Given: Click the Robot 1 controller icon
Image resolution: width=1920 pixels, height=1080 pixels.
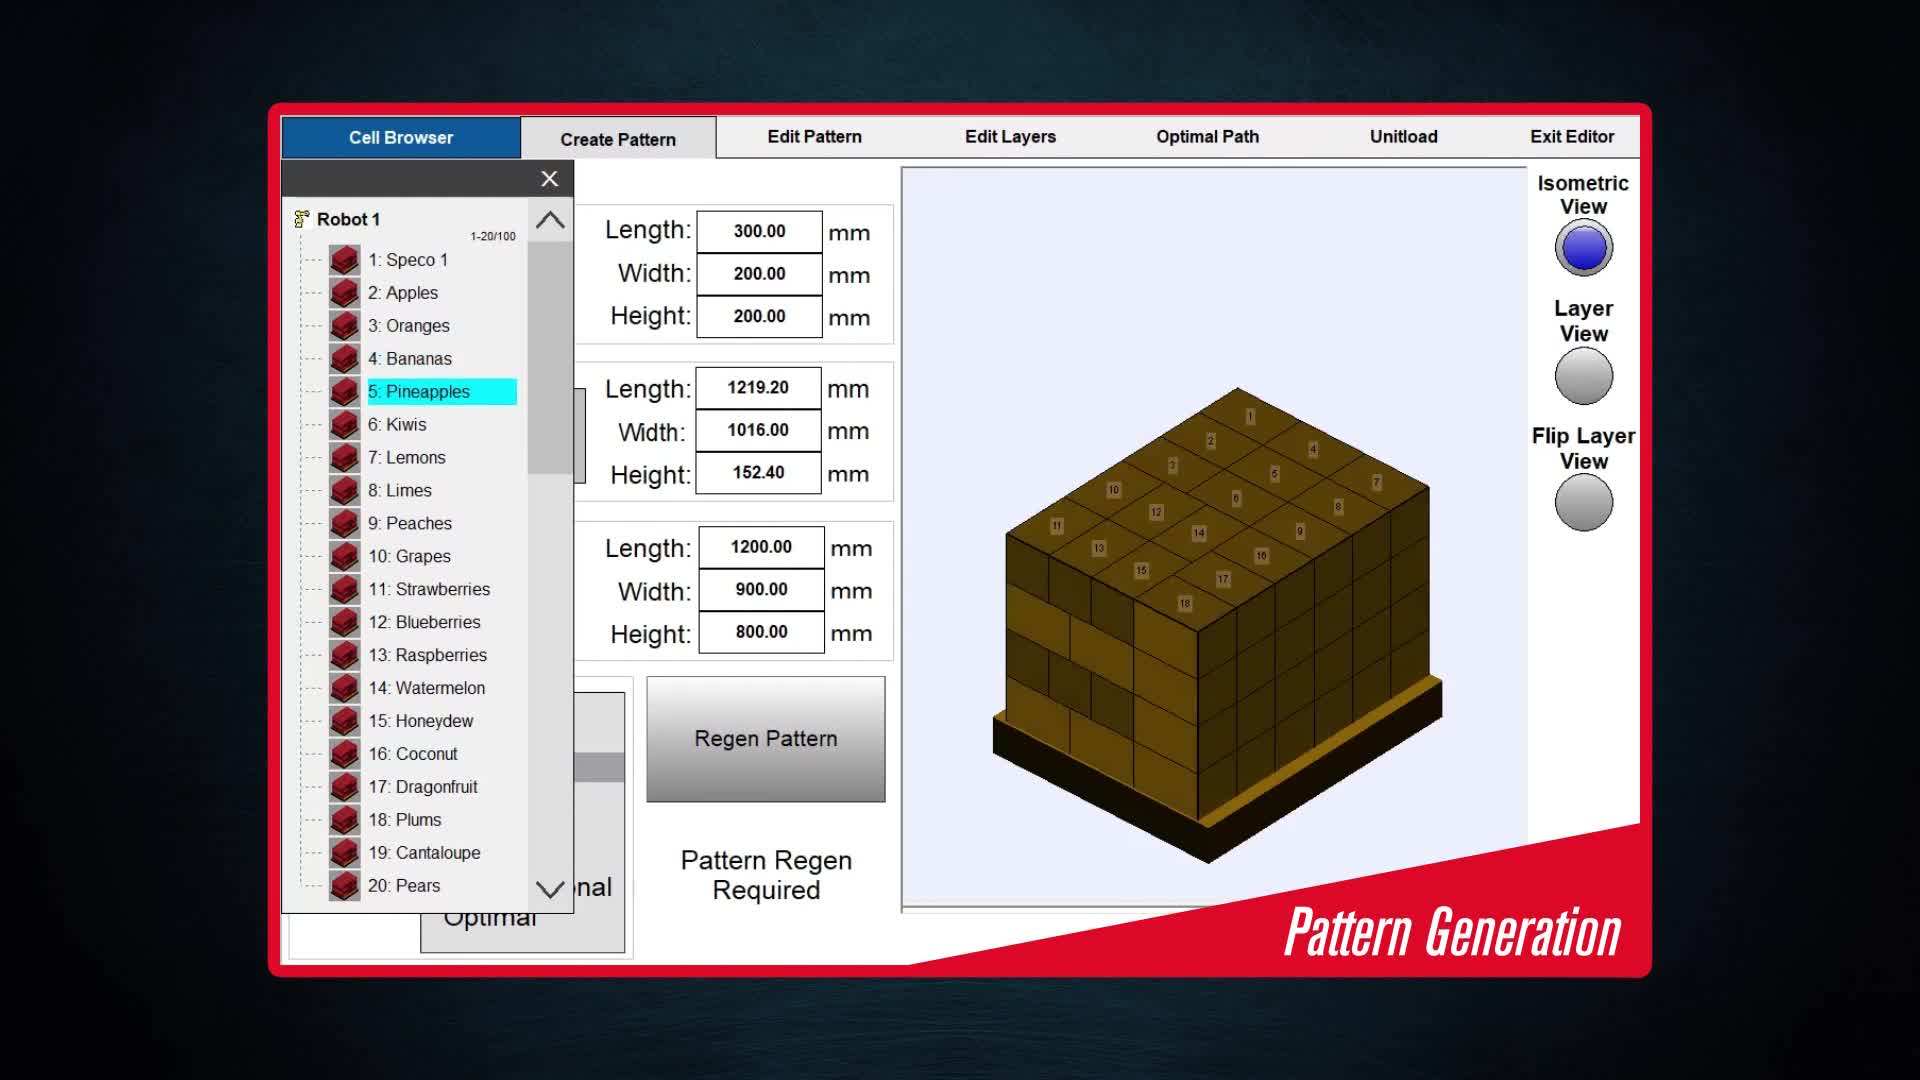Looking at the screenshot, I should [x=301, y=219].
